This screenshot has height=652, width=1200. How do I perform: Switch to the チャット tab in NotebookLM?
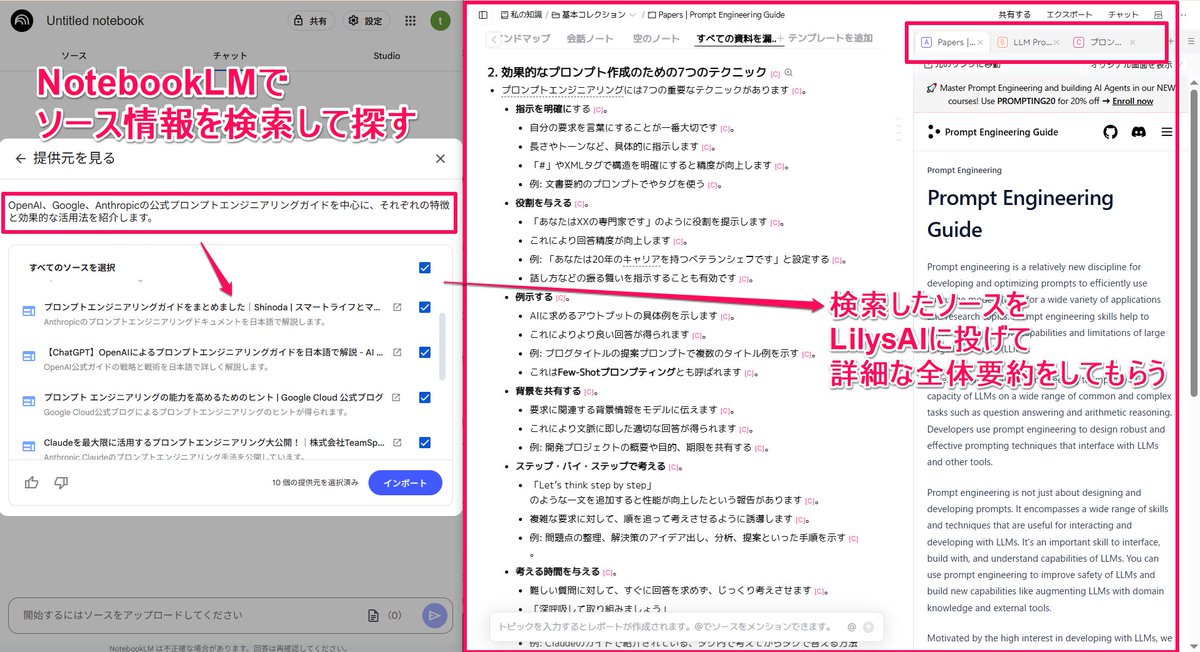230,56
